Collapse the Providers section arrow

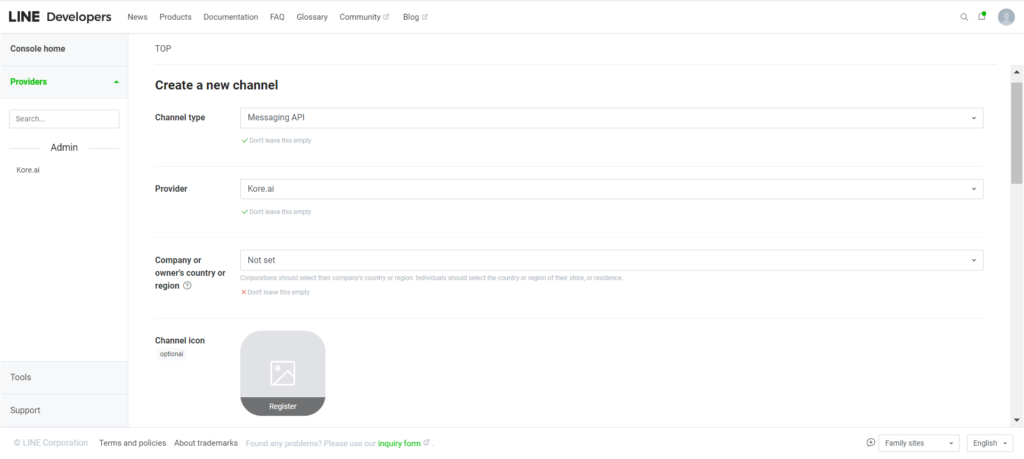pyautogui.click(x=116, y=82)
